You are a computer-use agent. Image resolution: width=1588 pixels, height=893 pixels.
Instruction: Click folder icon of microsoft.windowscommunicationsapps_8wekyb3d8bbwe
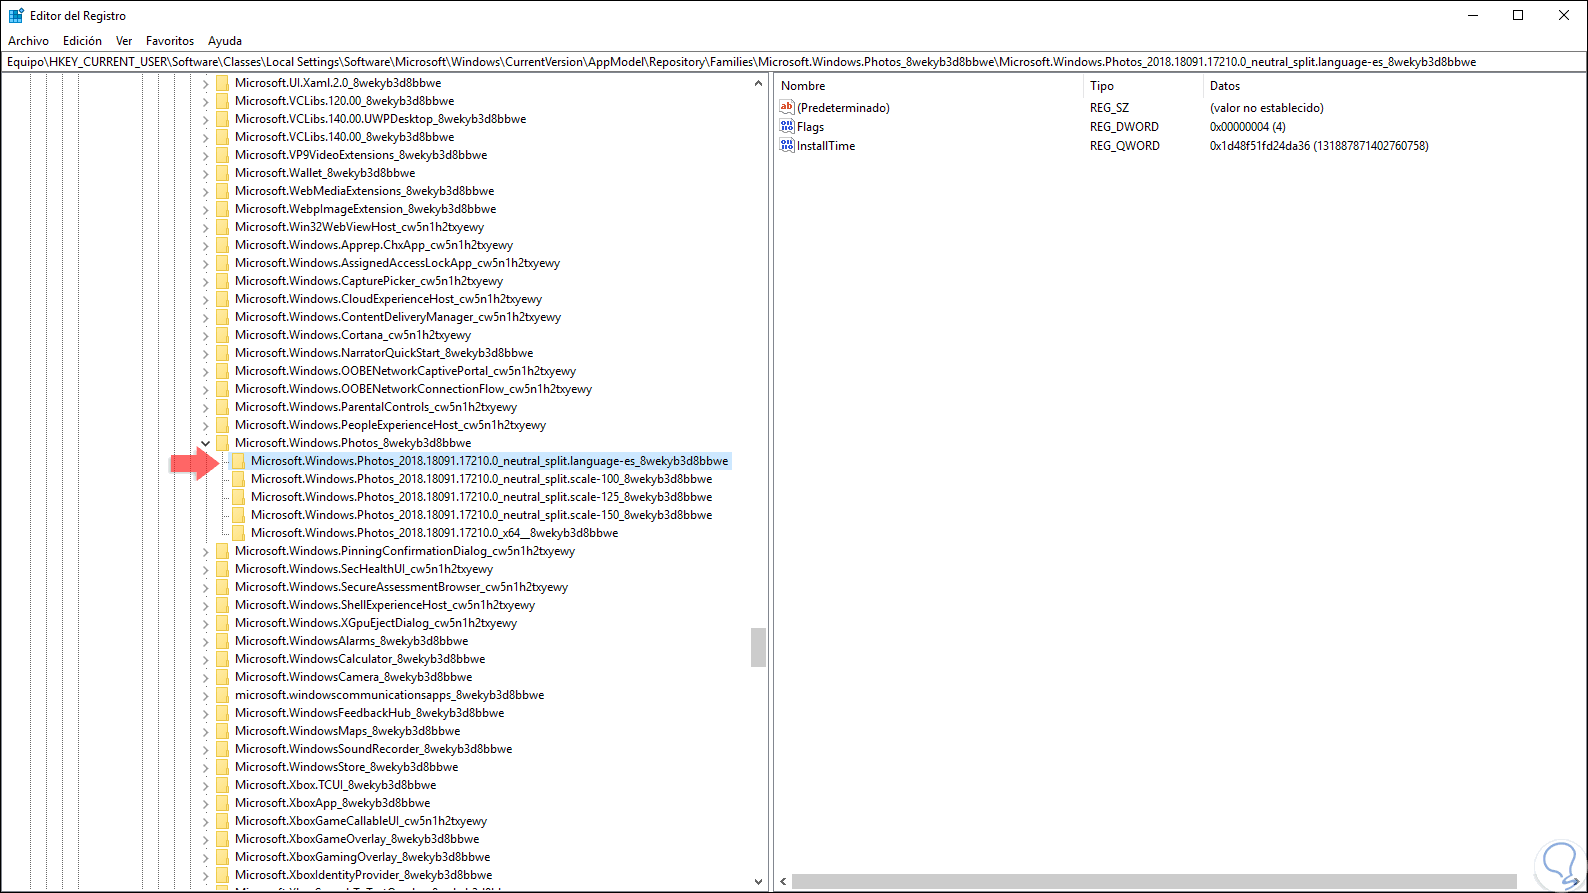coord(222,695)
